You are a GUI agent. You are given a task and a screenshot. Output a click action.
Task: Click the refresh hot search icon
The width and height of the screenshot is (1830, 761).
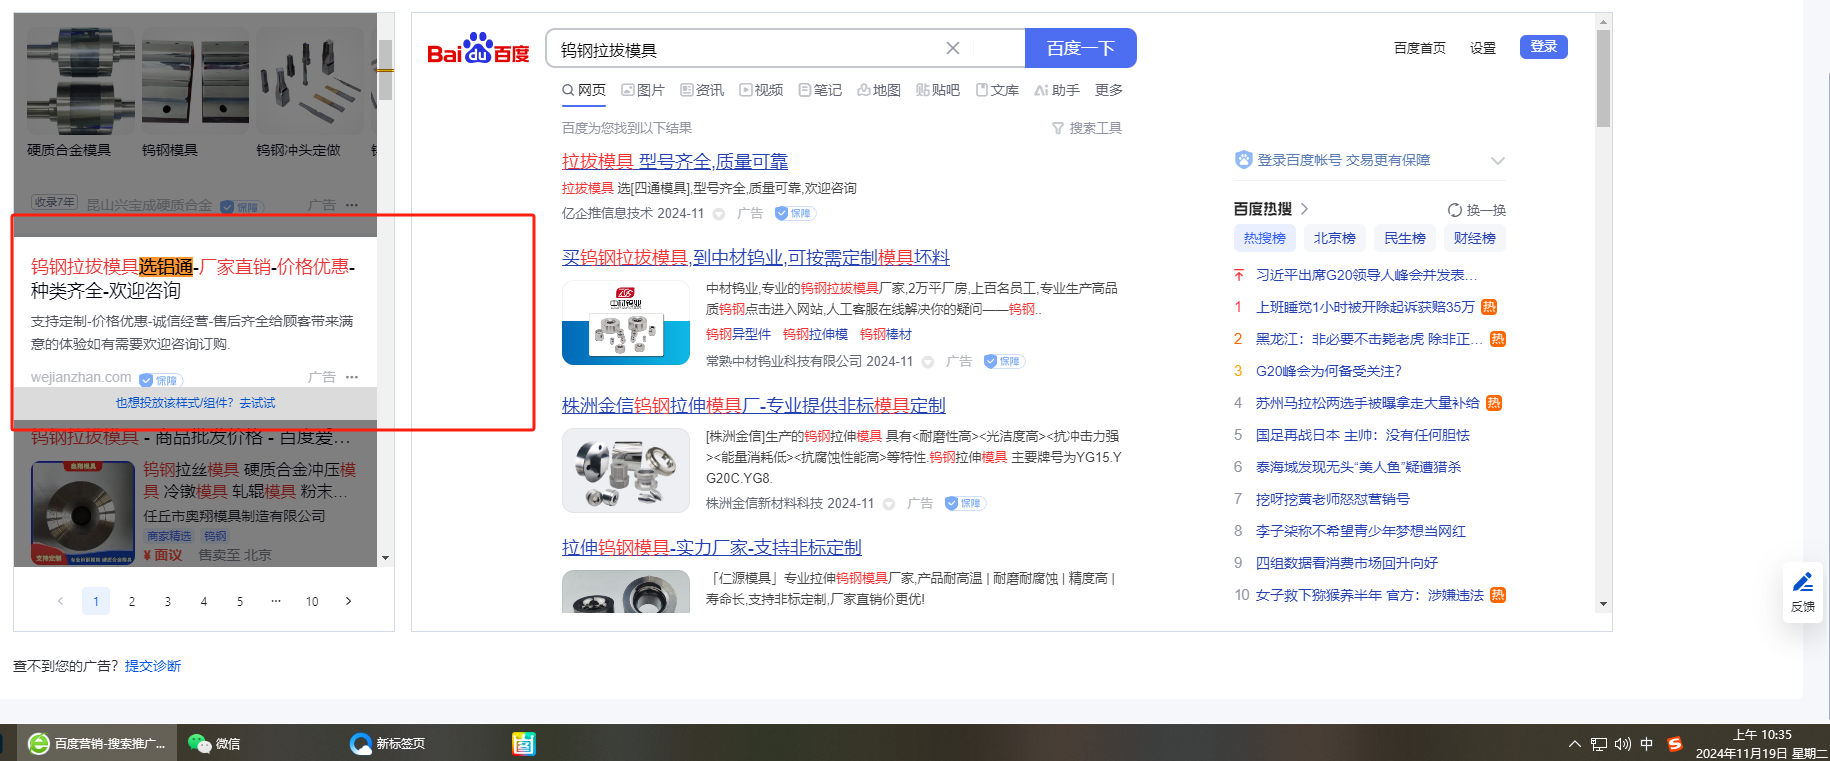pos(1454,210)
